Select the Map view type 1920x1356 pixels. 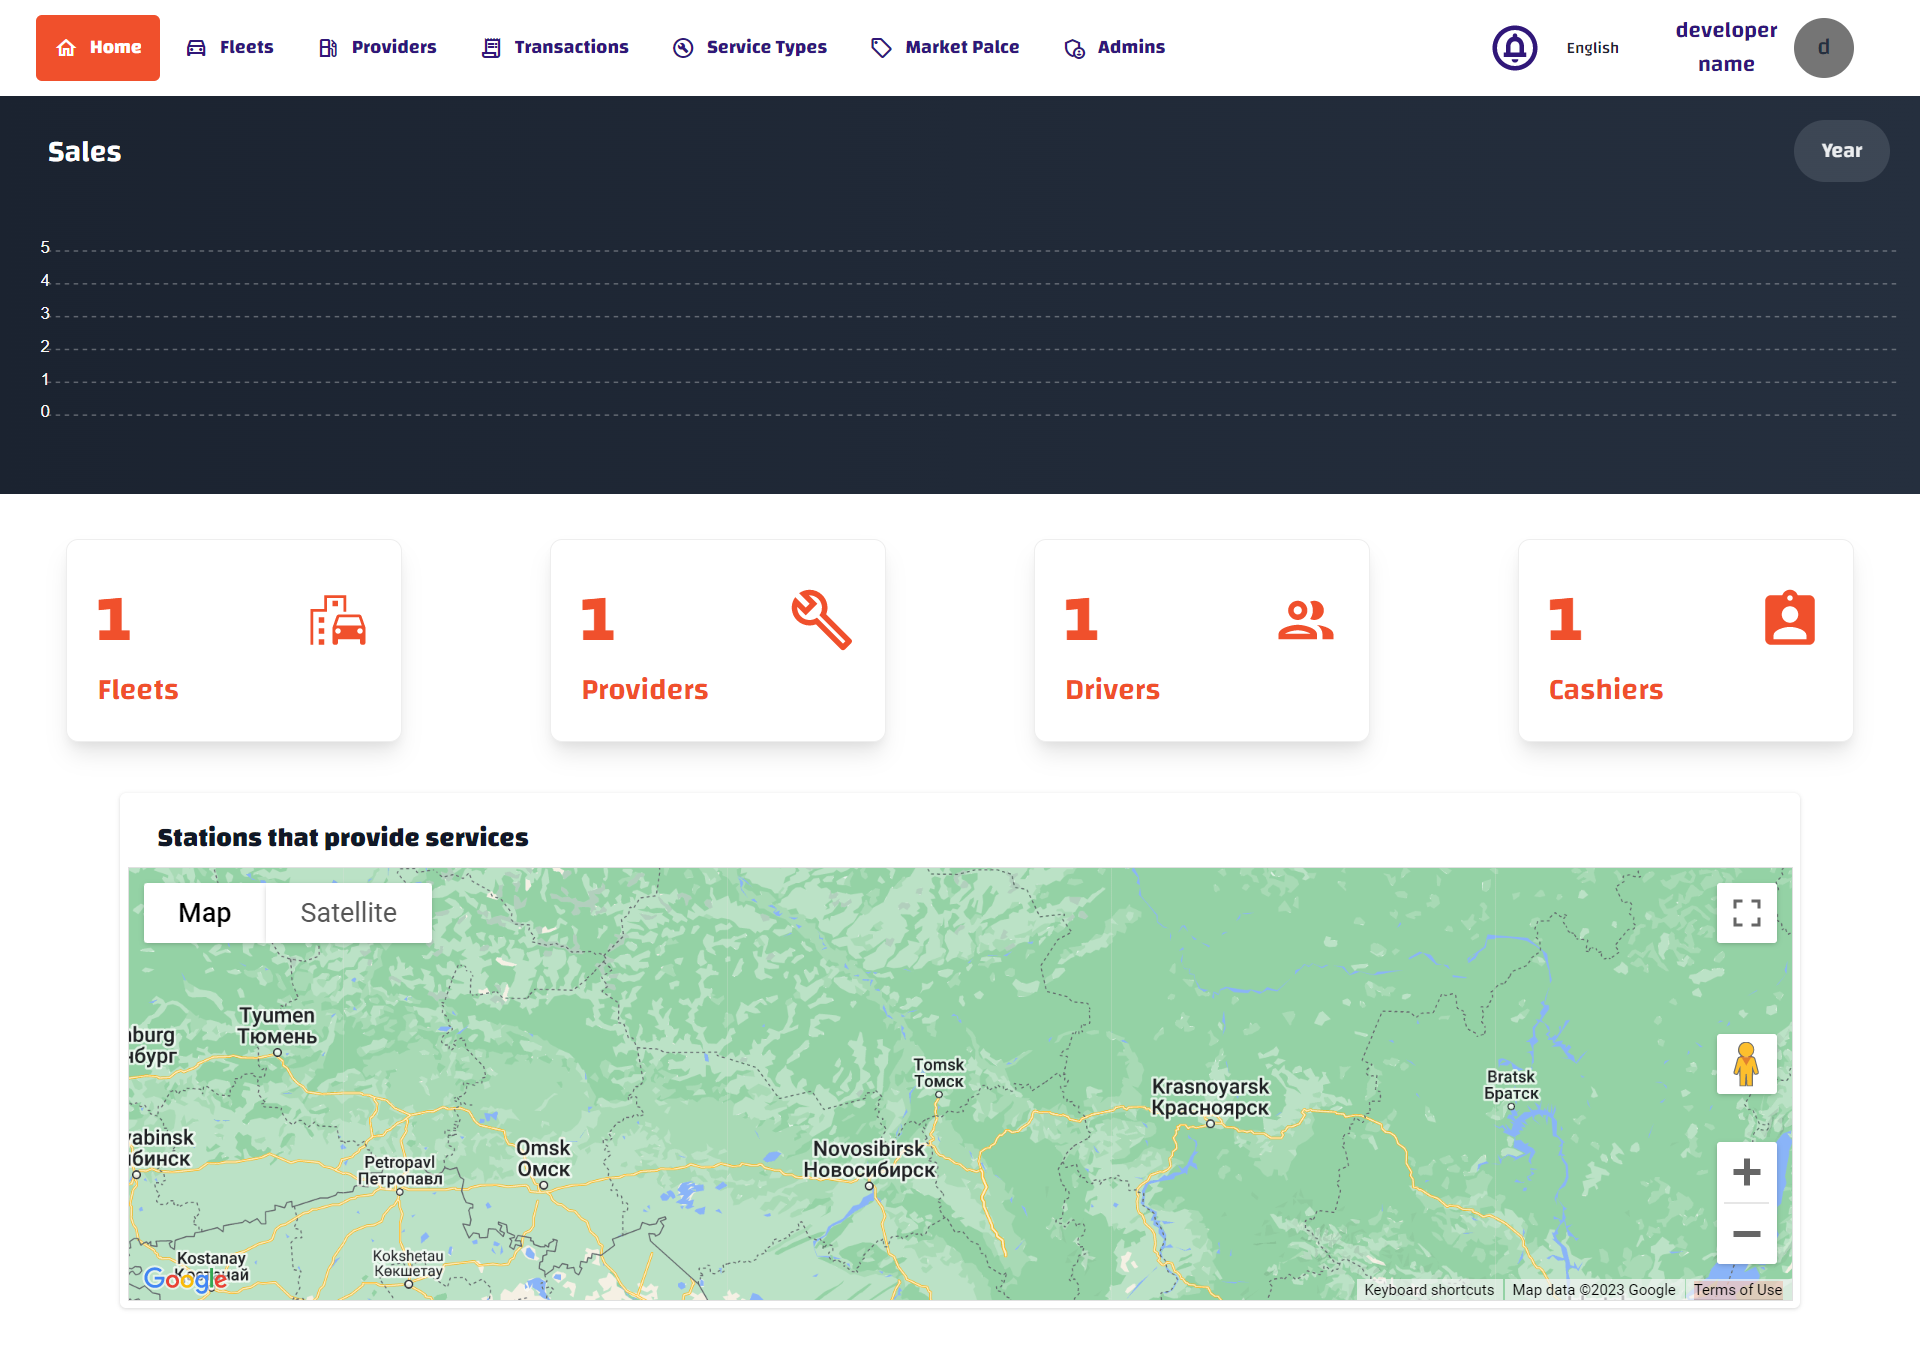pos(205,913)
